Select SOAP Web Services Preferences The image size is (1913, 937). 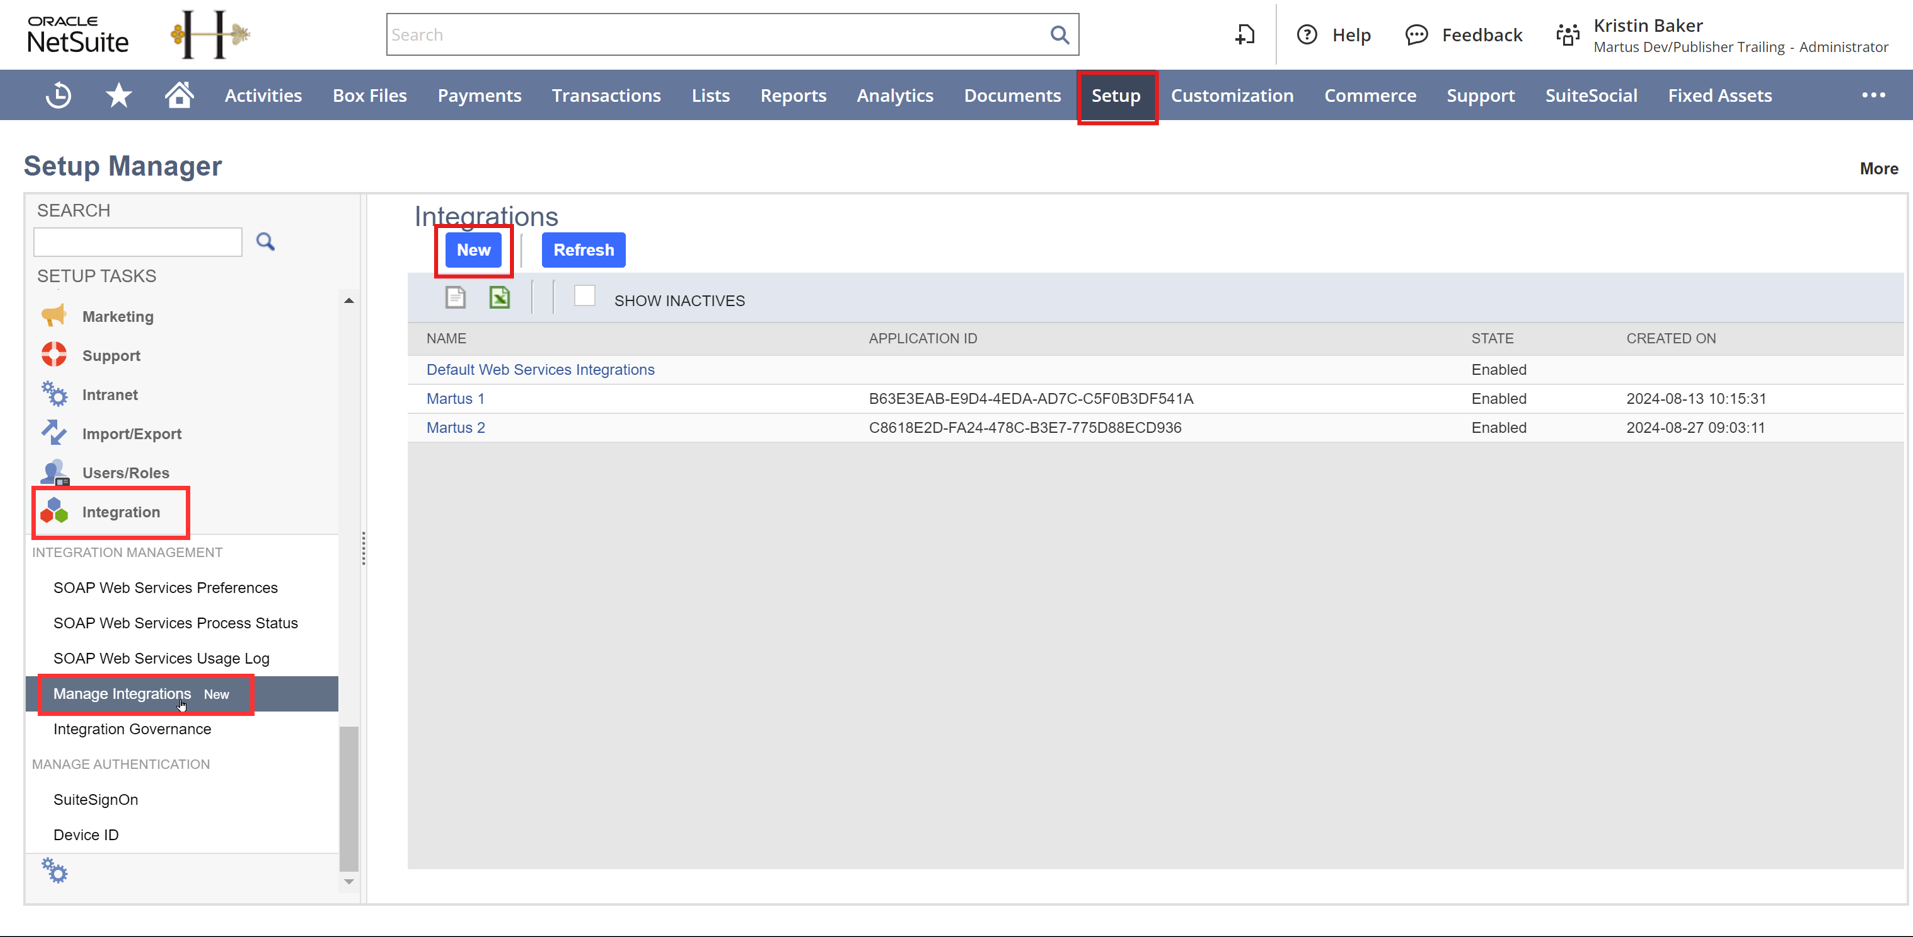[165, 587]
